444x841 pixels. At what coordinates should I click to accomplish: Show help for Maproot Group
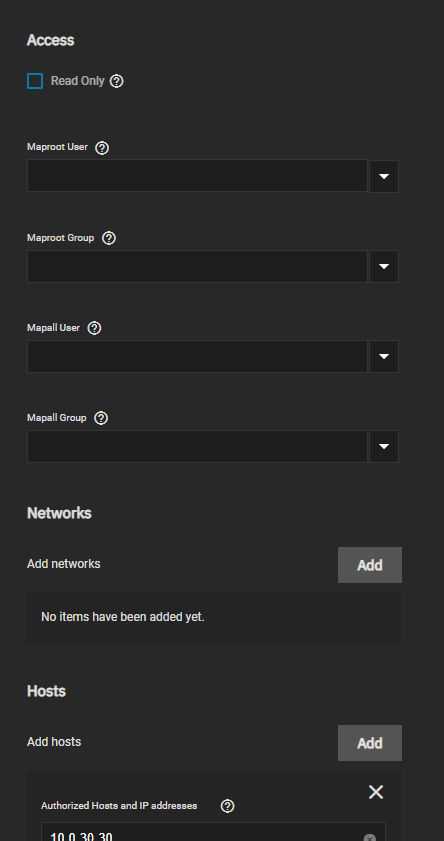[x=109, y=238]
